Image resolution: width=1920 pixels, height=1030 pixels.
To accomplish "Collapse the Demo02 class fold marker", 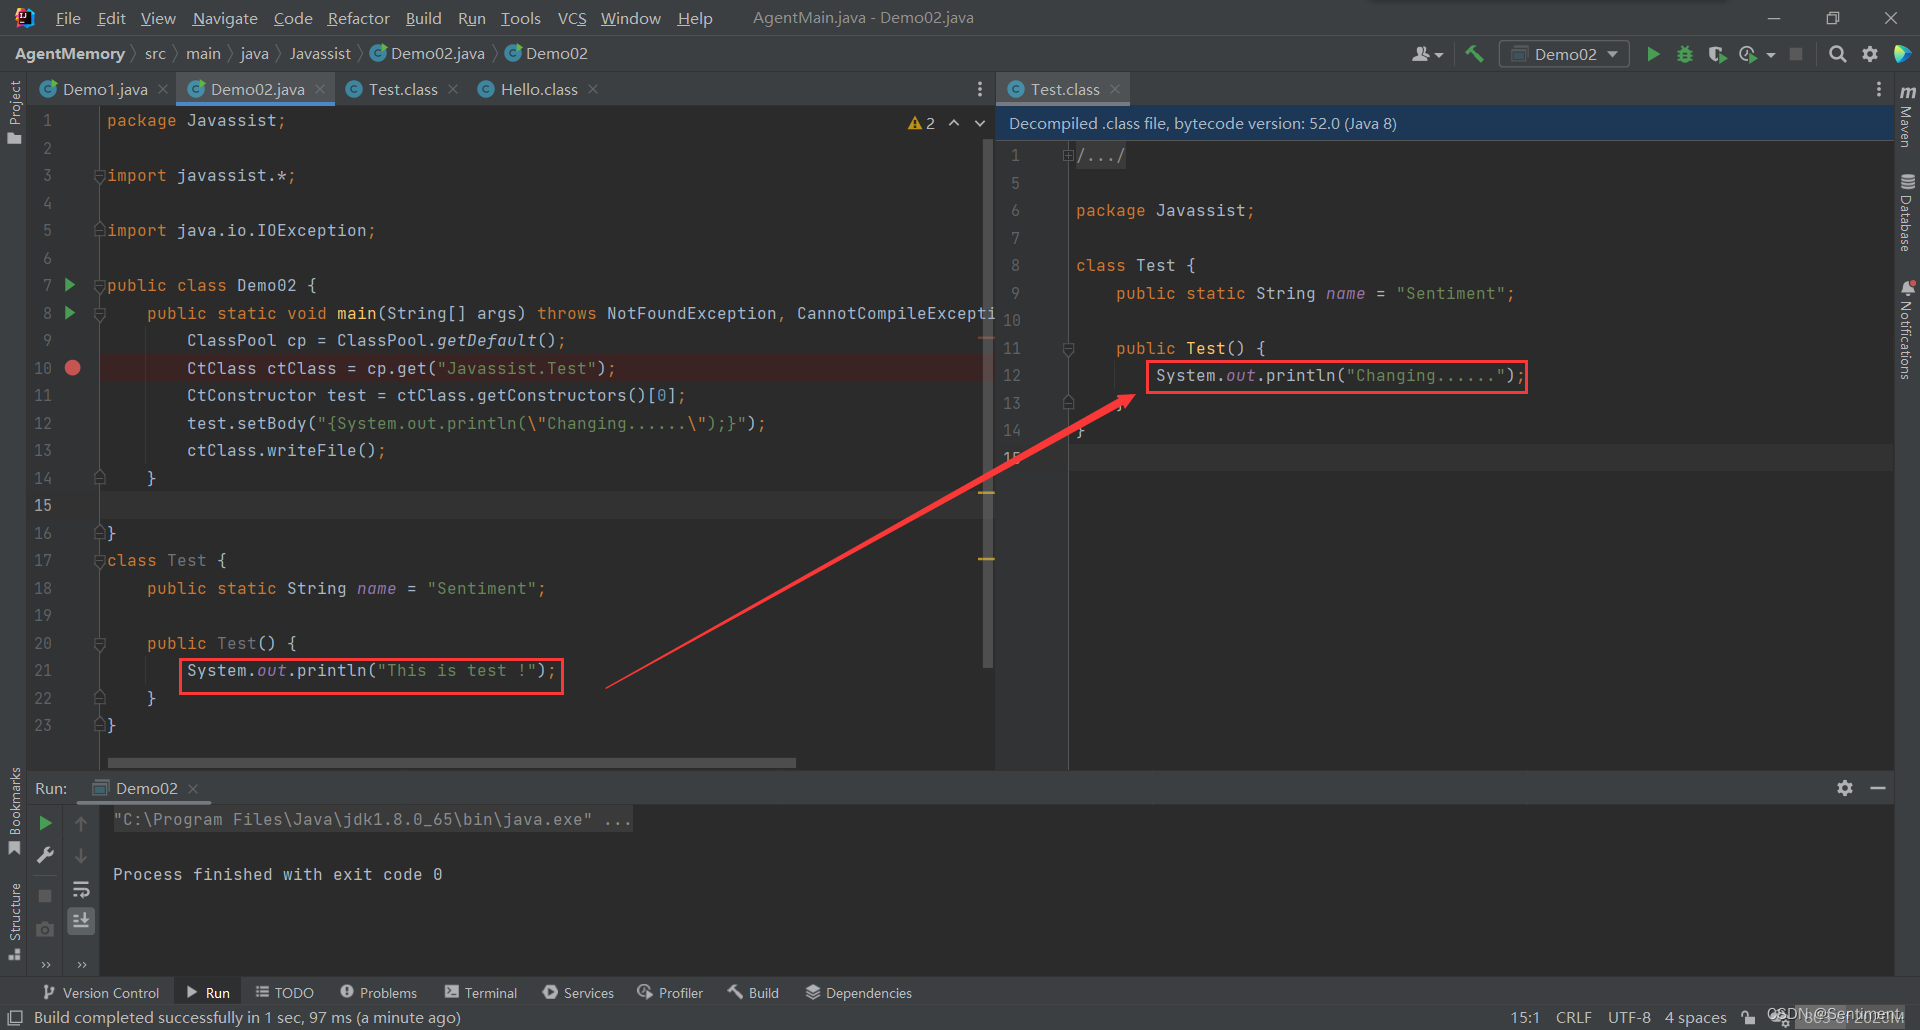I will [99, 286].
